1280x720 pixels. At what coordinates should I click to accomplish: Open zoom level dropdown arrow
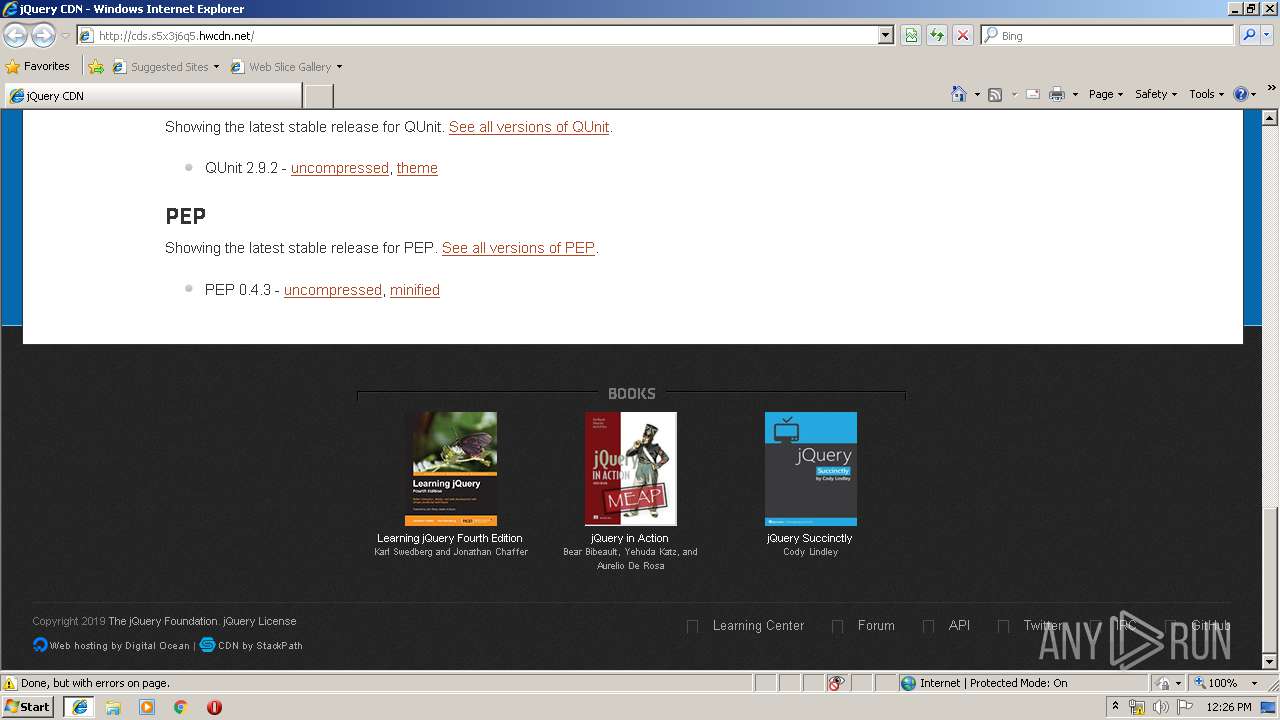(1254, 683)
